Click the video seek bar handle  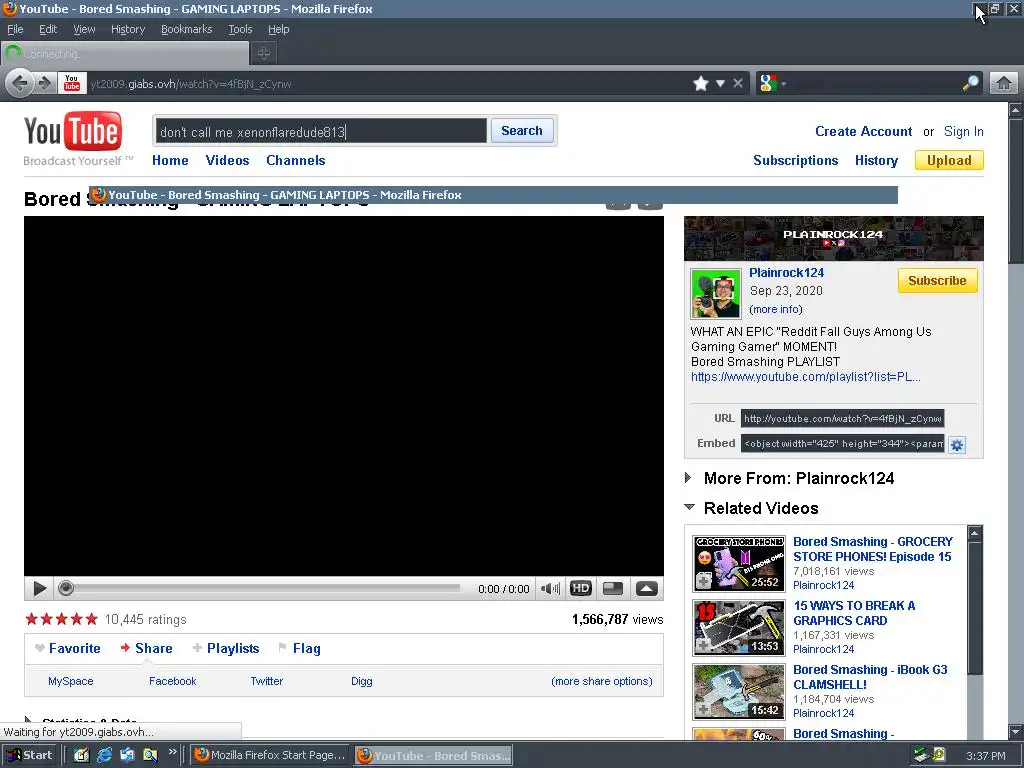(x=65, y=588)
